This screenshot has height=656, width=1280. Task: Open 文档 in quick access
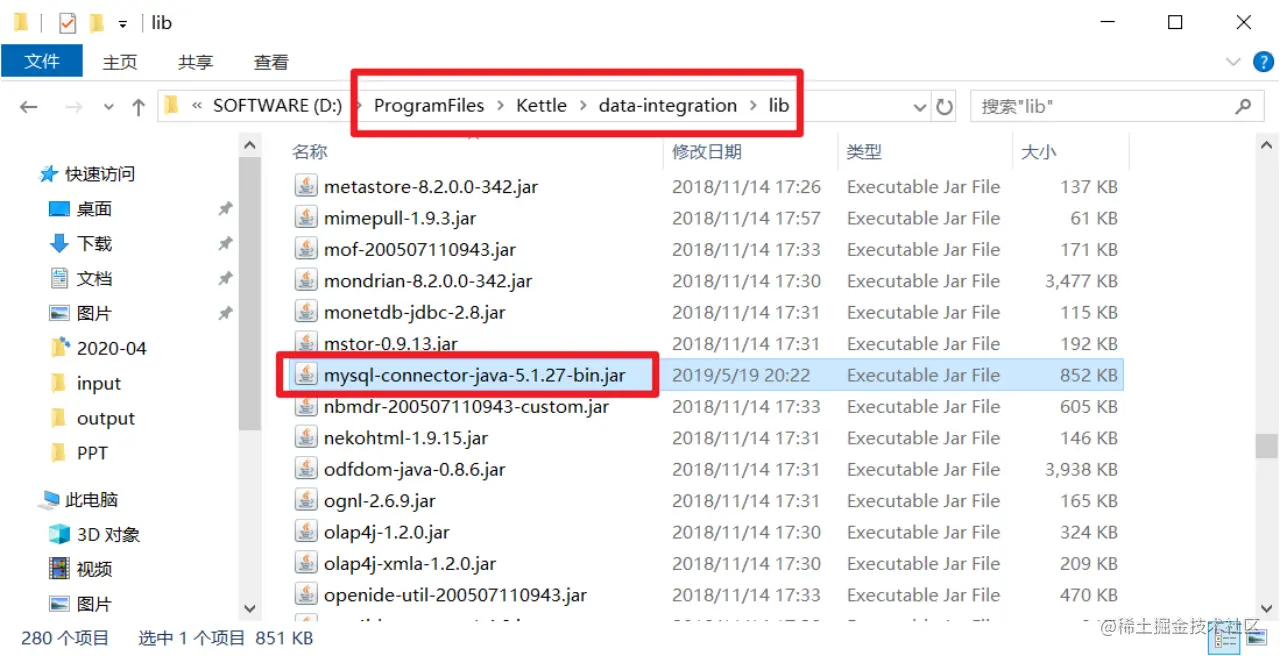94,279
